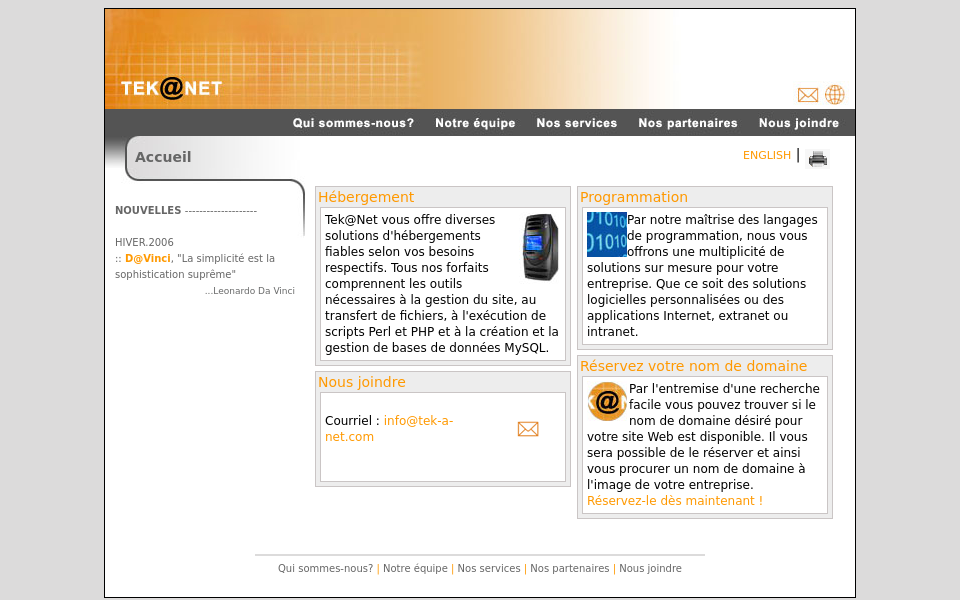Click Réservez-le dès maintenant link
Viewport: 960px width, 600px height.
(674, 500)
